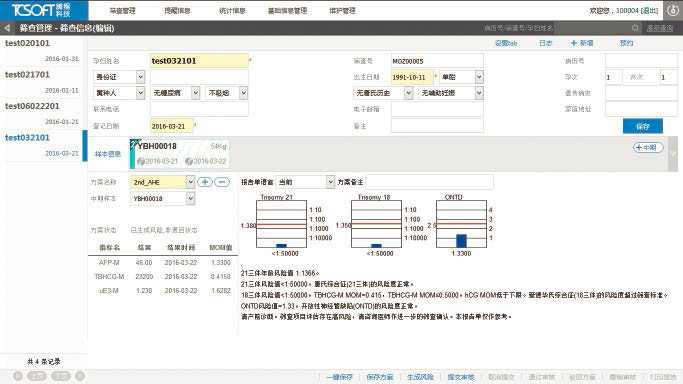This screenshot has height=384, width=683.
Task: Click the 样本信息 sample info tab
Action: [x=108, y=154]
